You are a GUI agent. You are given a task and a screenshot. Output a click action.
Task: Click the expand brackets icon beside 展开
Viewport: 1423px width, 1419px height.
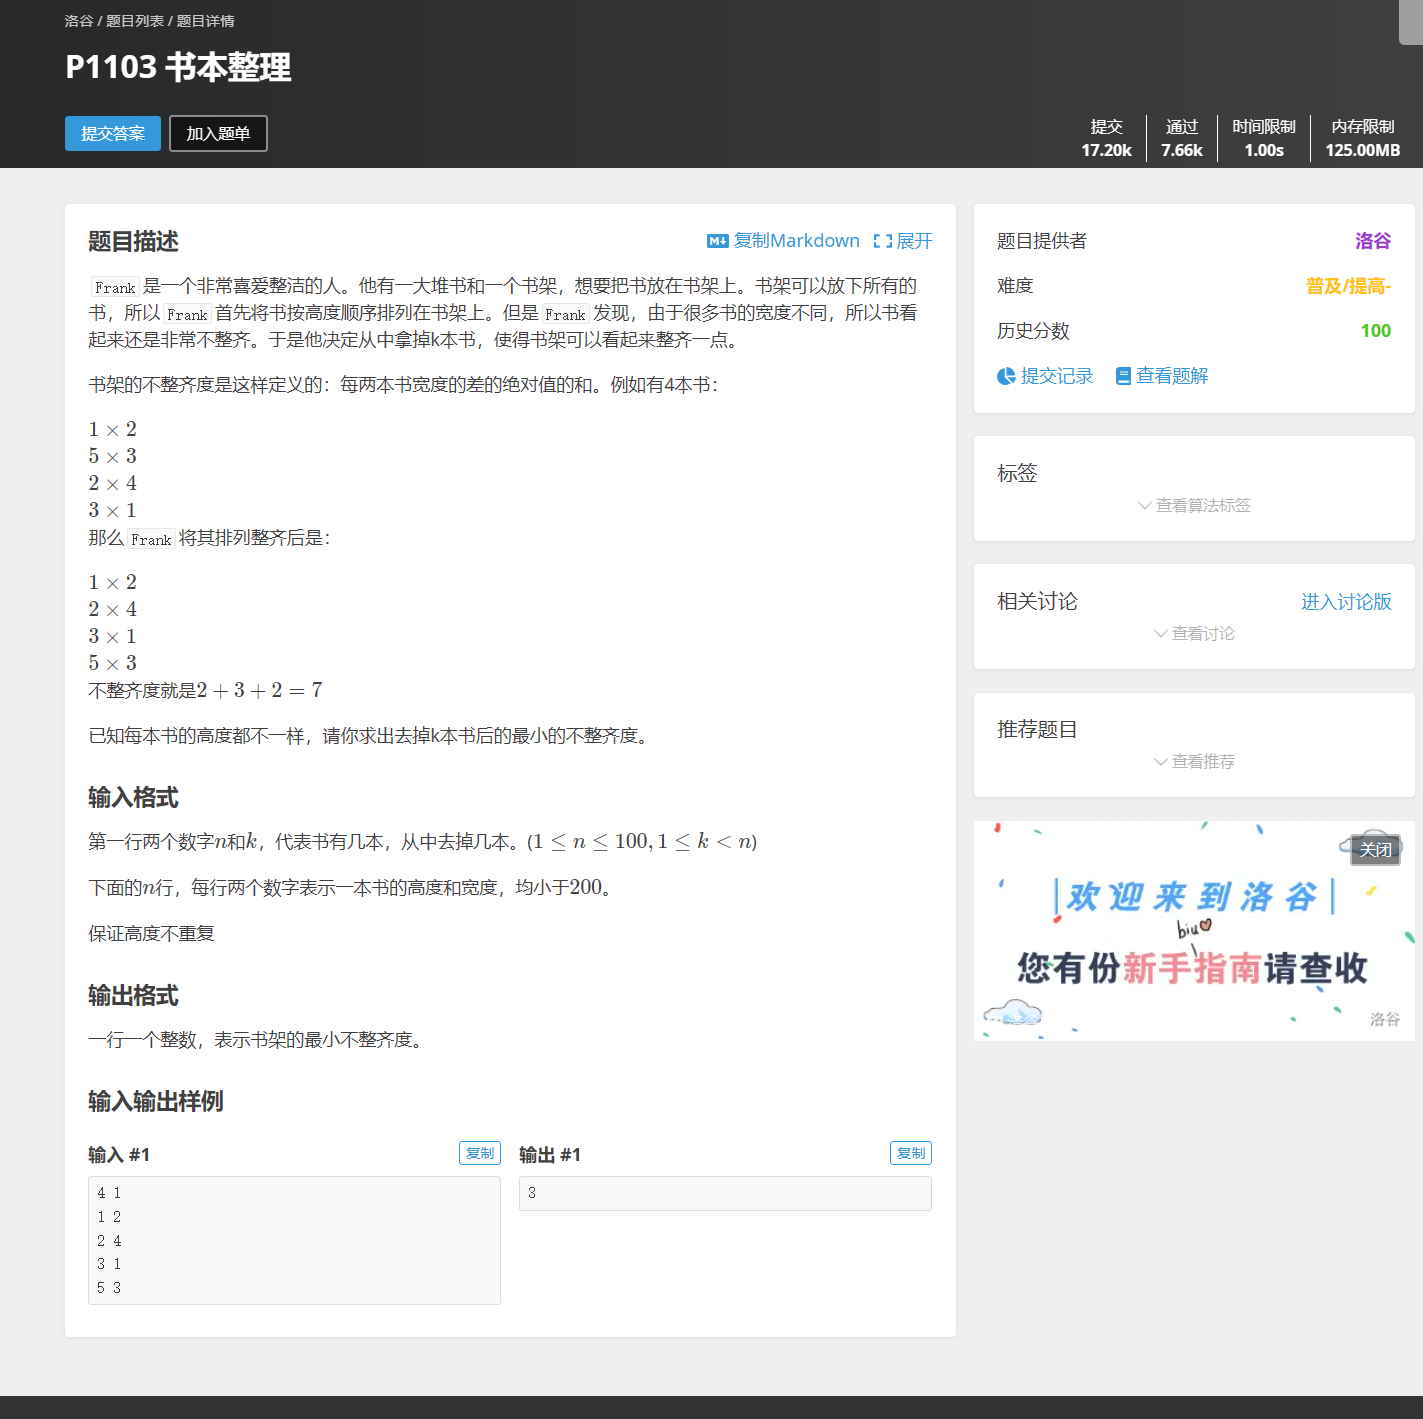[x=882, y=241]
